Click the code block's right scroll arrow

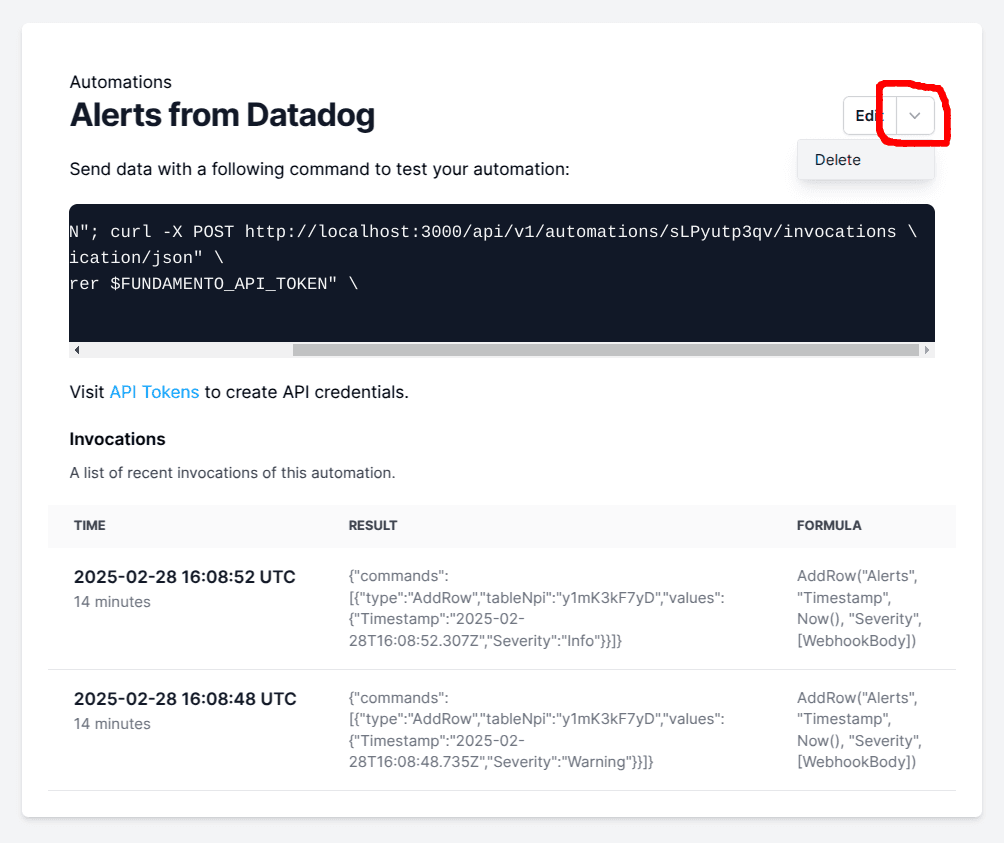927,350
